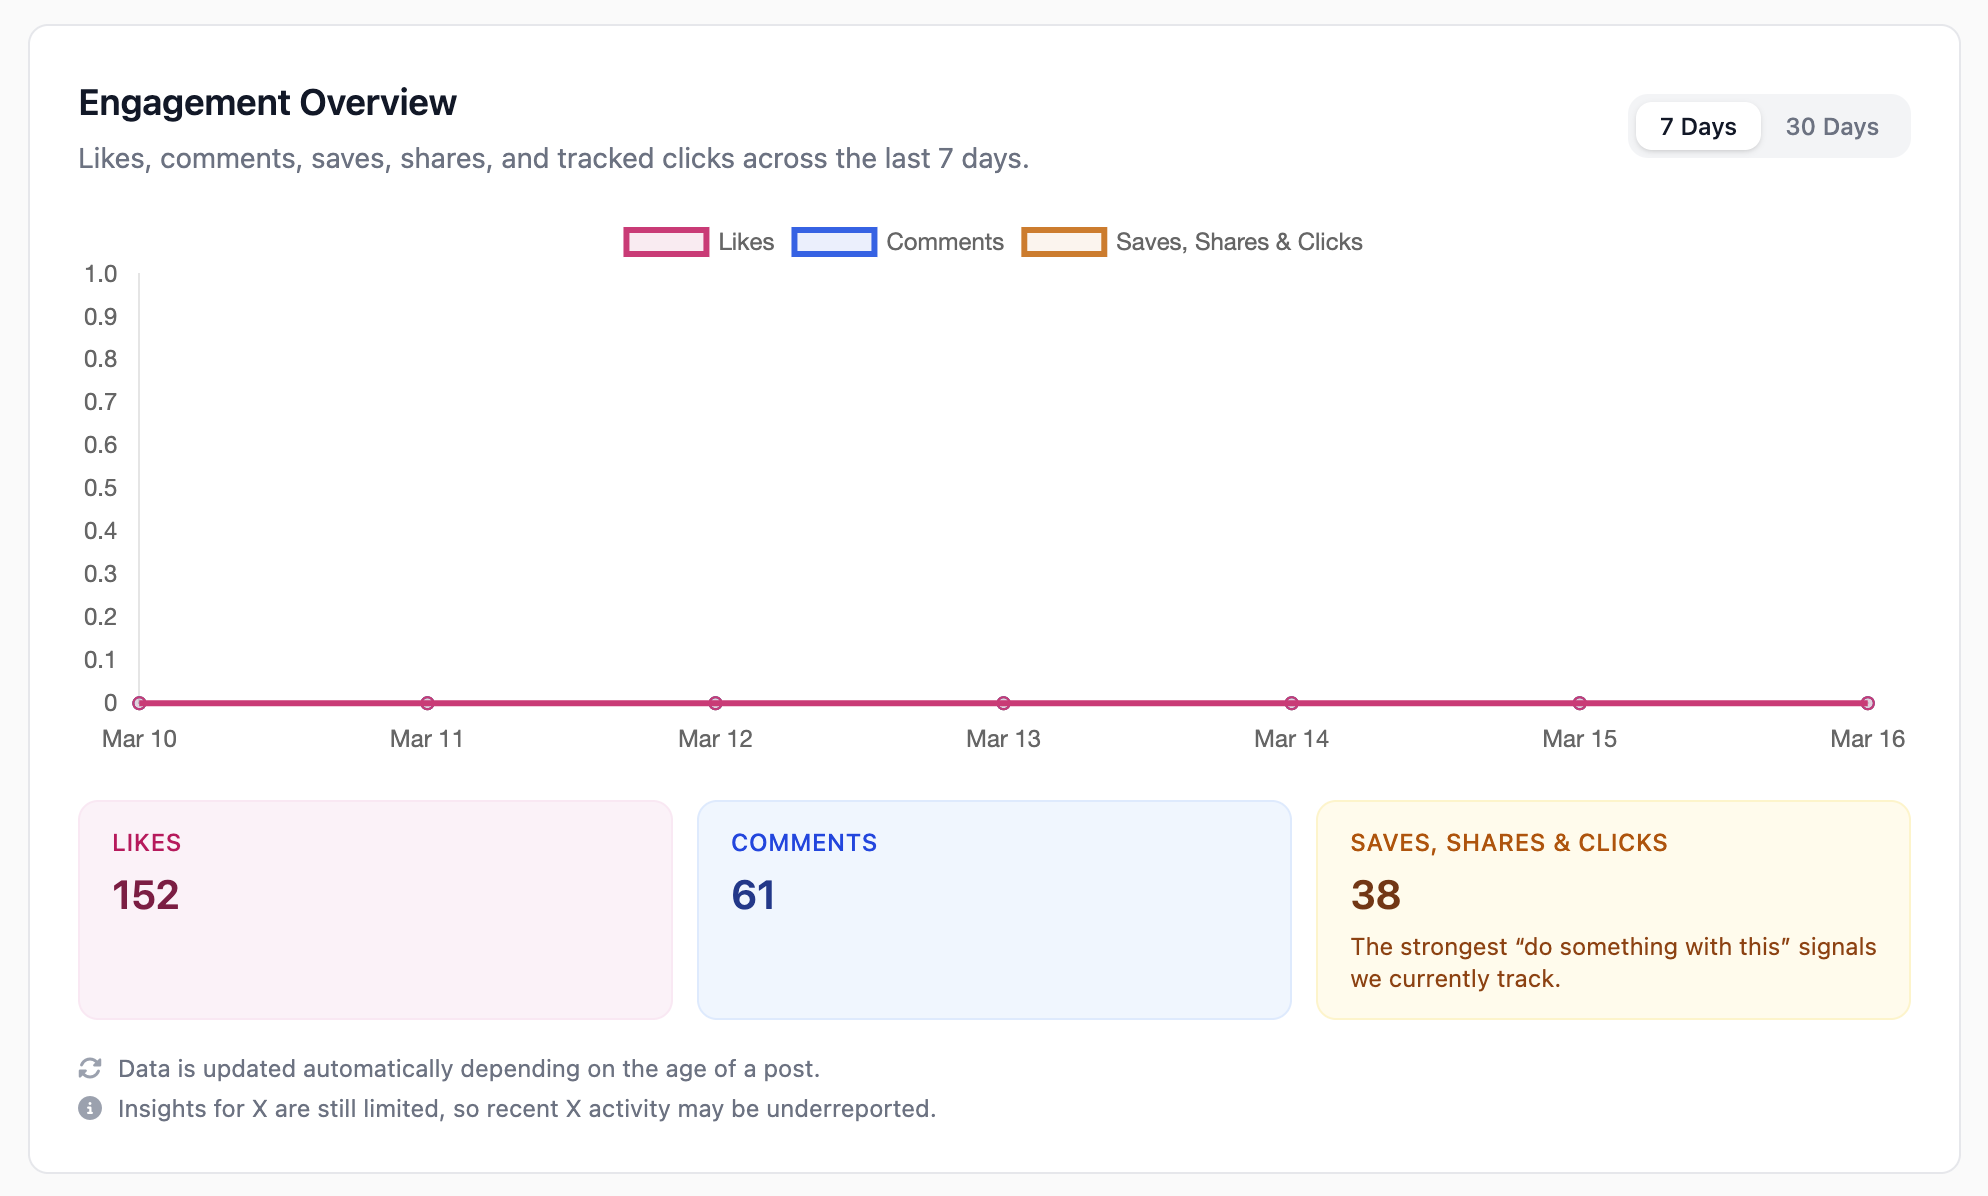Click the info icon beside X insights note
The image size is (1988, 1196).
90,1108
